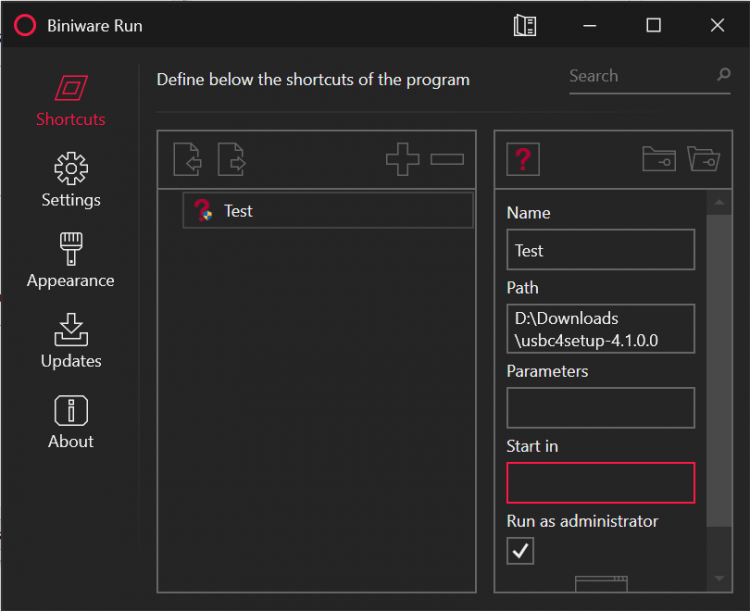The height and width of the screenshot is (611, 750).
Task: Click the export shortcuts file icon
Action: pyautogui.click(x=232, y=159)
